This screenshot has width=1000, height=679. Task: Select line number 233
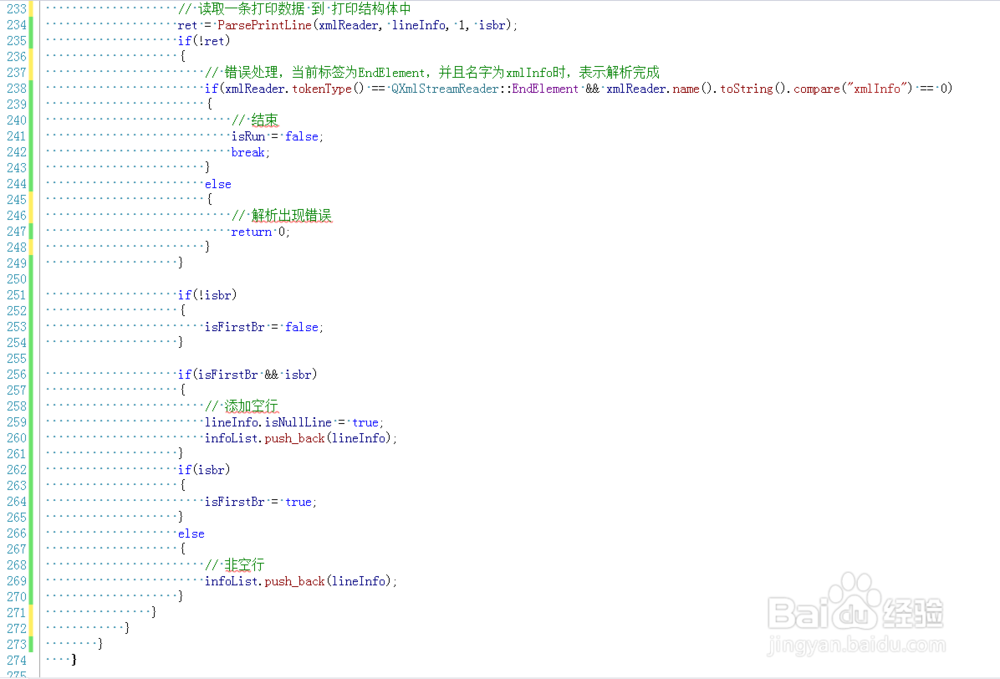click(x=16, y=8)
